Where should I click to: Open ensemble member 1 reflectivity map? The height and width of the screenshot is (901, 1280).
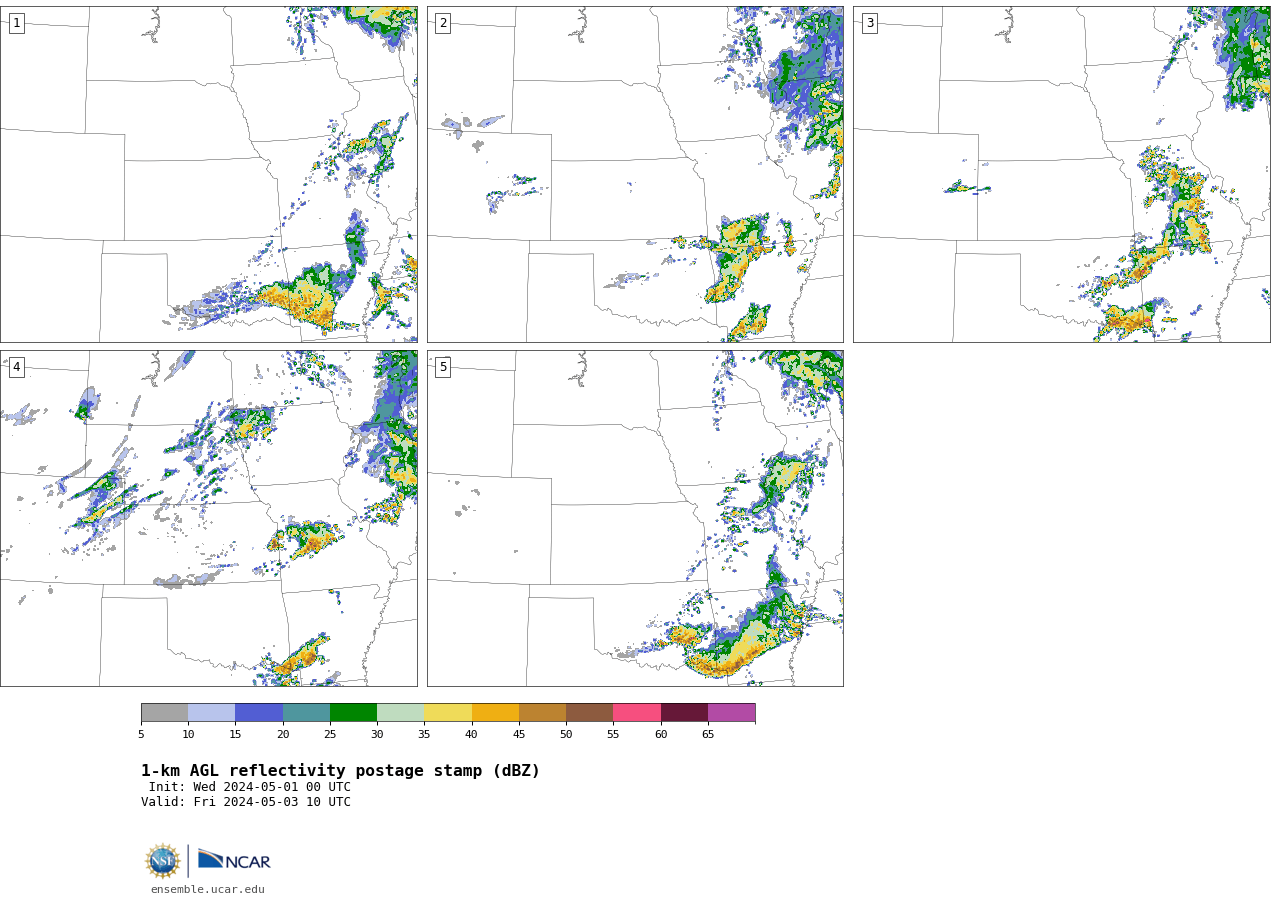pyautogui.click(x=209, y=174)
